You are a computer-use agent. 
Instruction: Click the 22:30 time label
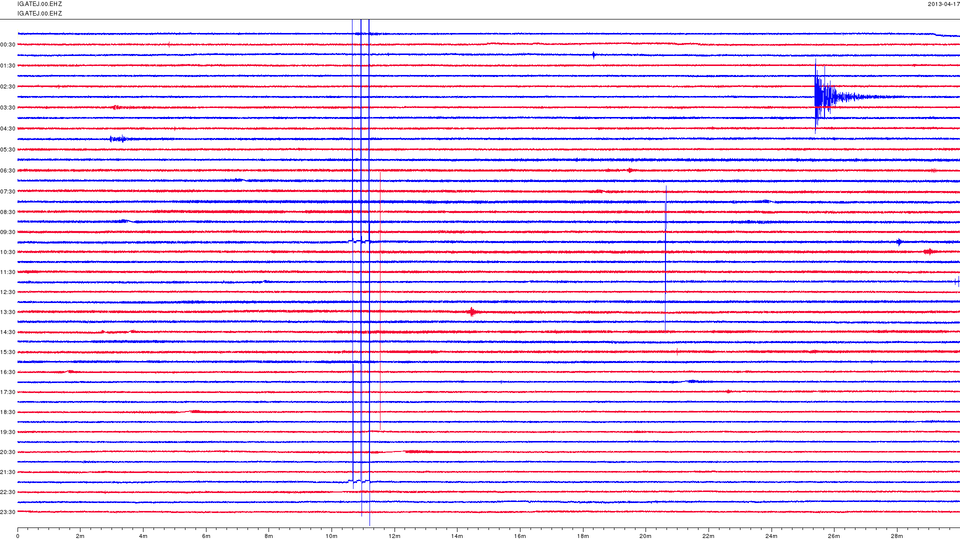pos(8,492)
